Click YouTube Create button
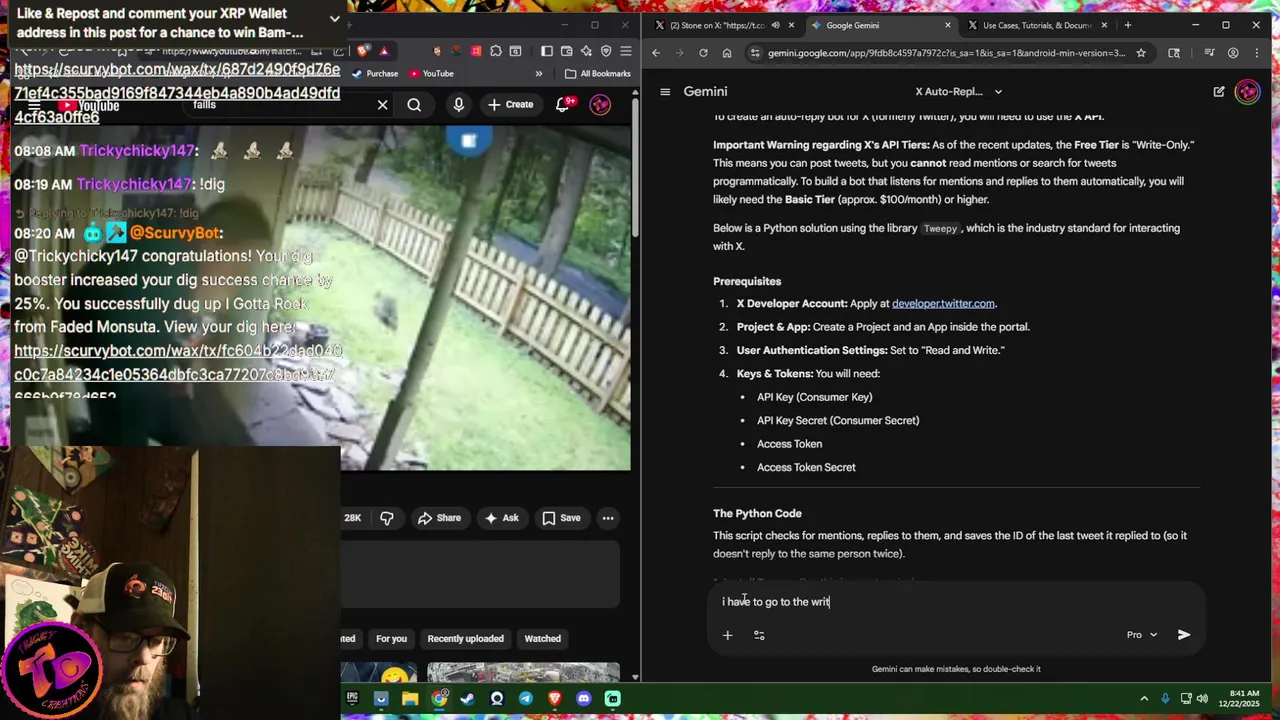The width and height of the screenshot is (1280, 720). point(510,104)
